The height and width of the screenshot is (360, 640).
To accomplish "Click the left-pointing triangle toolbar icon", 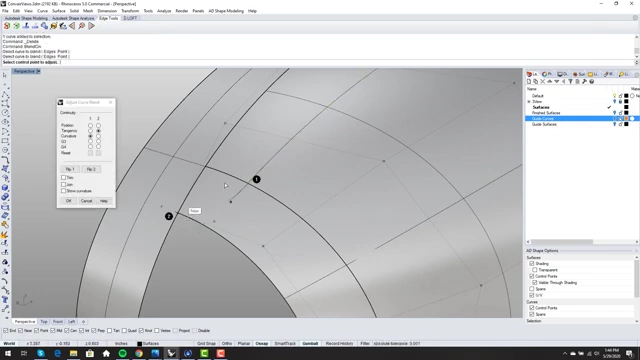I will click(72, 26).
